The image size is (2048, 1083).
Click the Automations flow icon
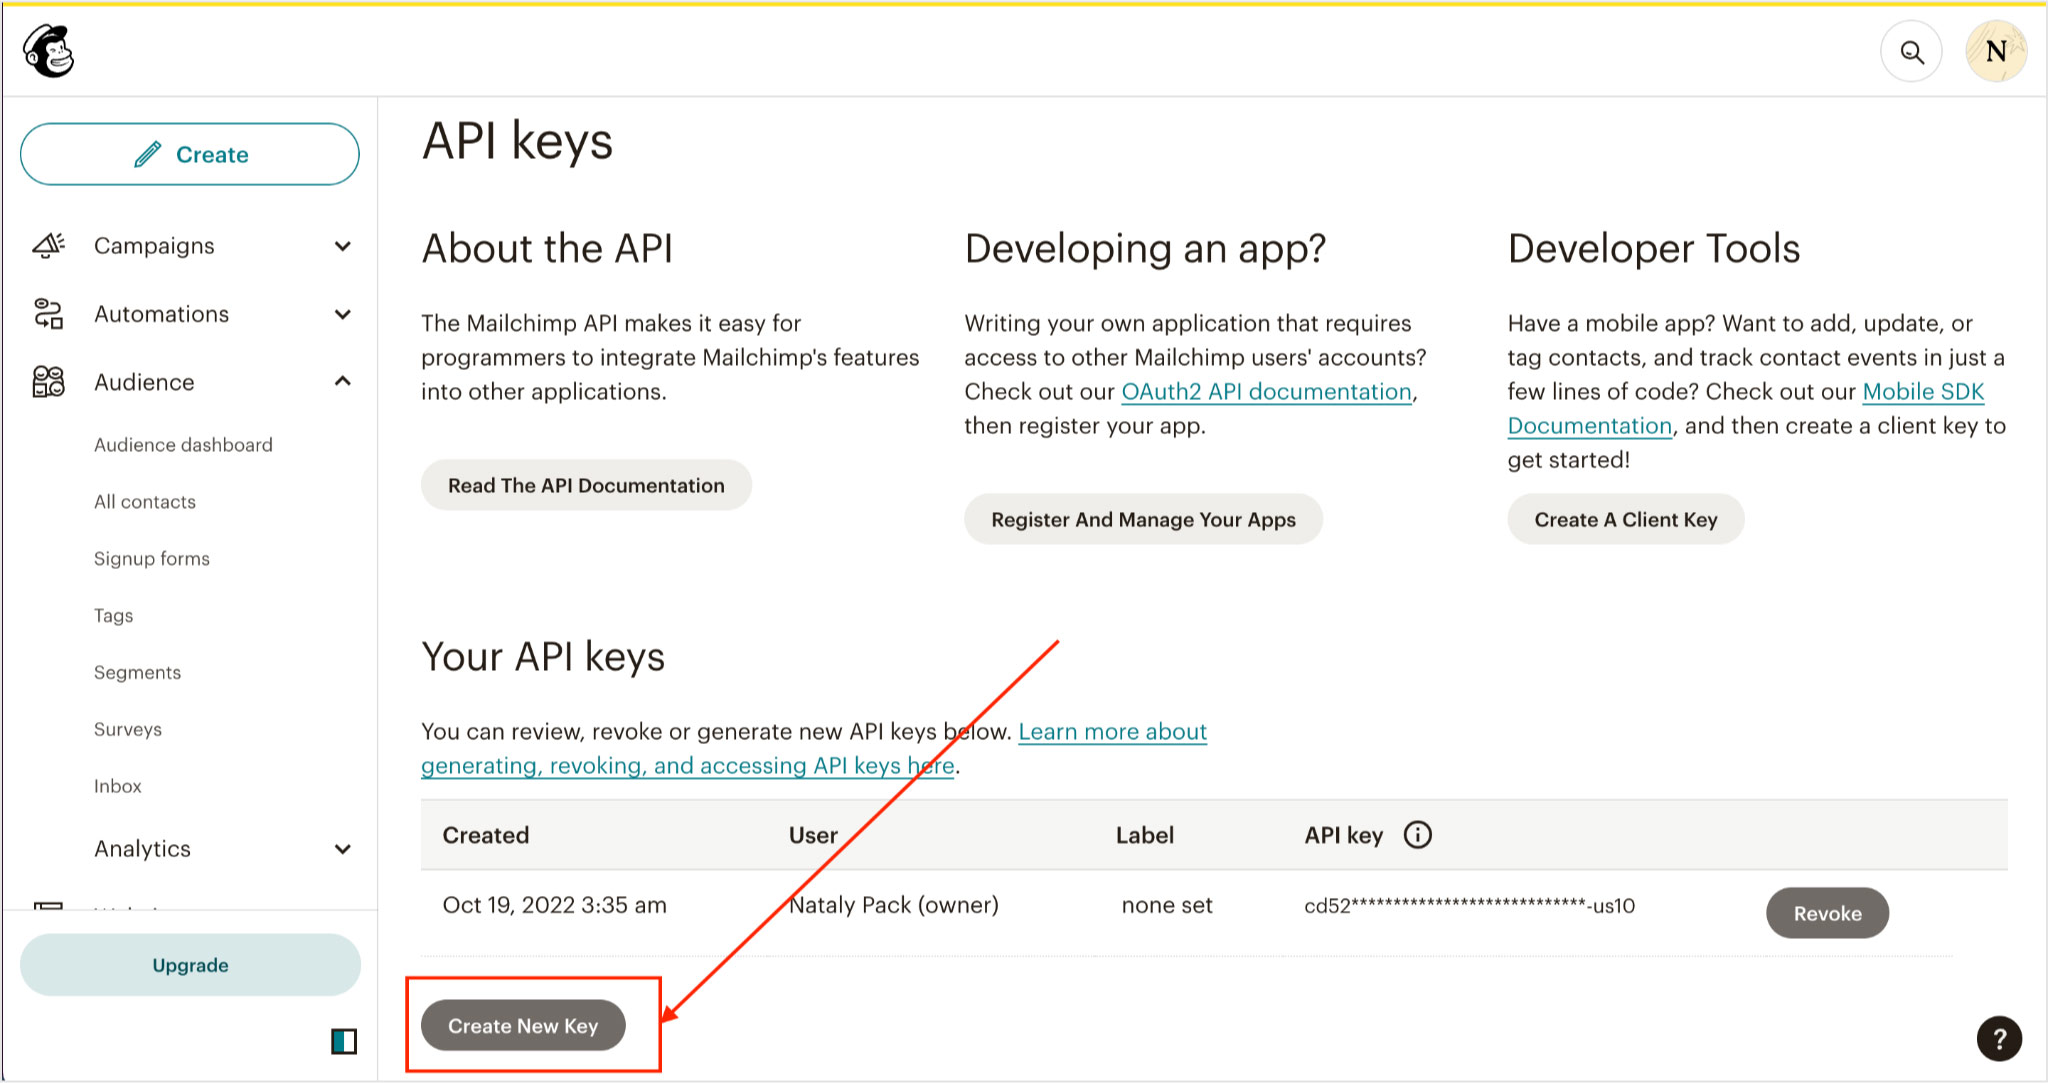(x=48, y=314)
